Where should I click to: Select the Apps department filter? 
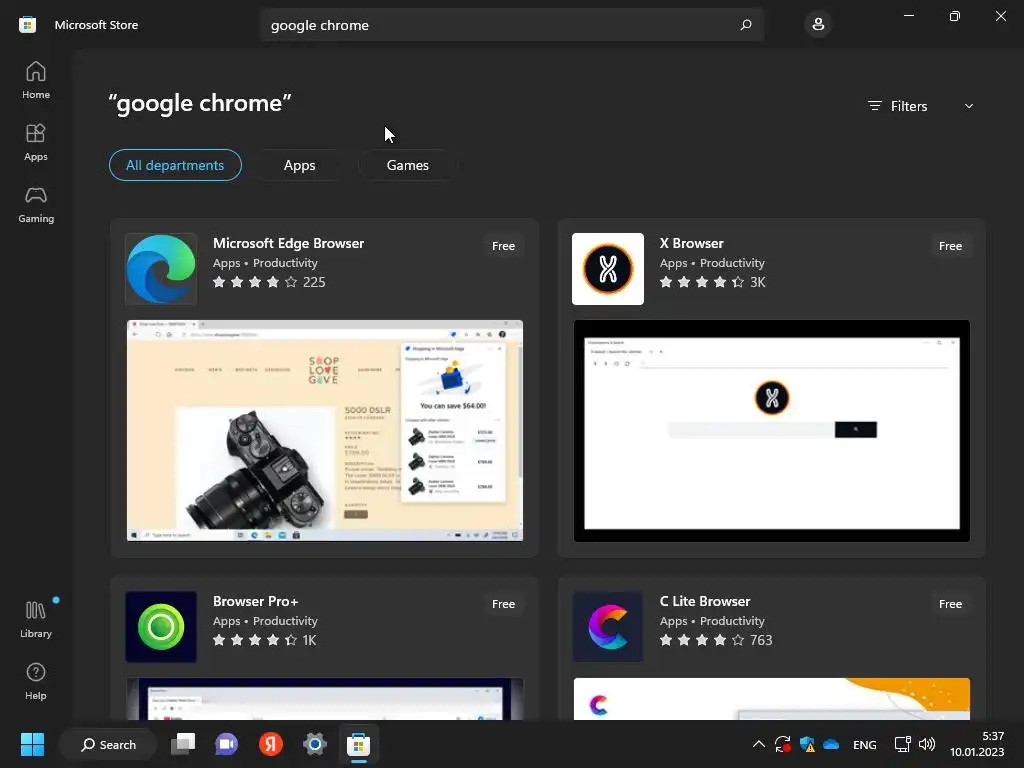point(300,165)
